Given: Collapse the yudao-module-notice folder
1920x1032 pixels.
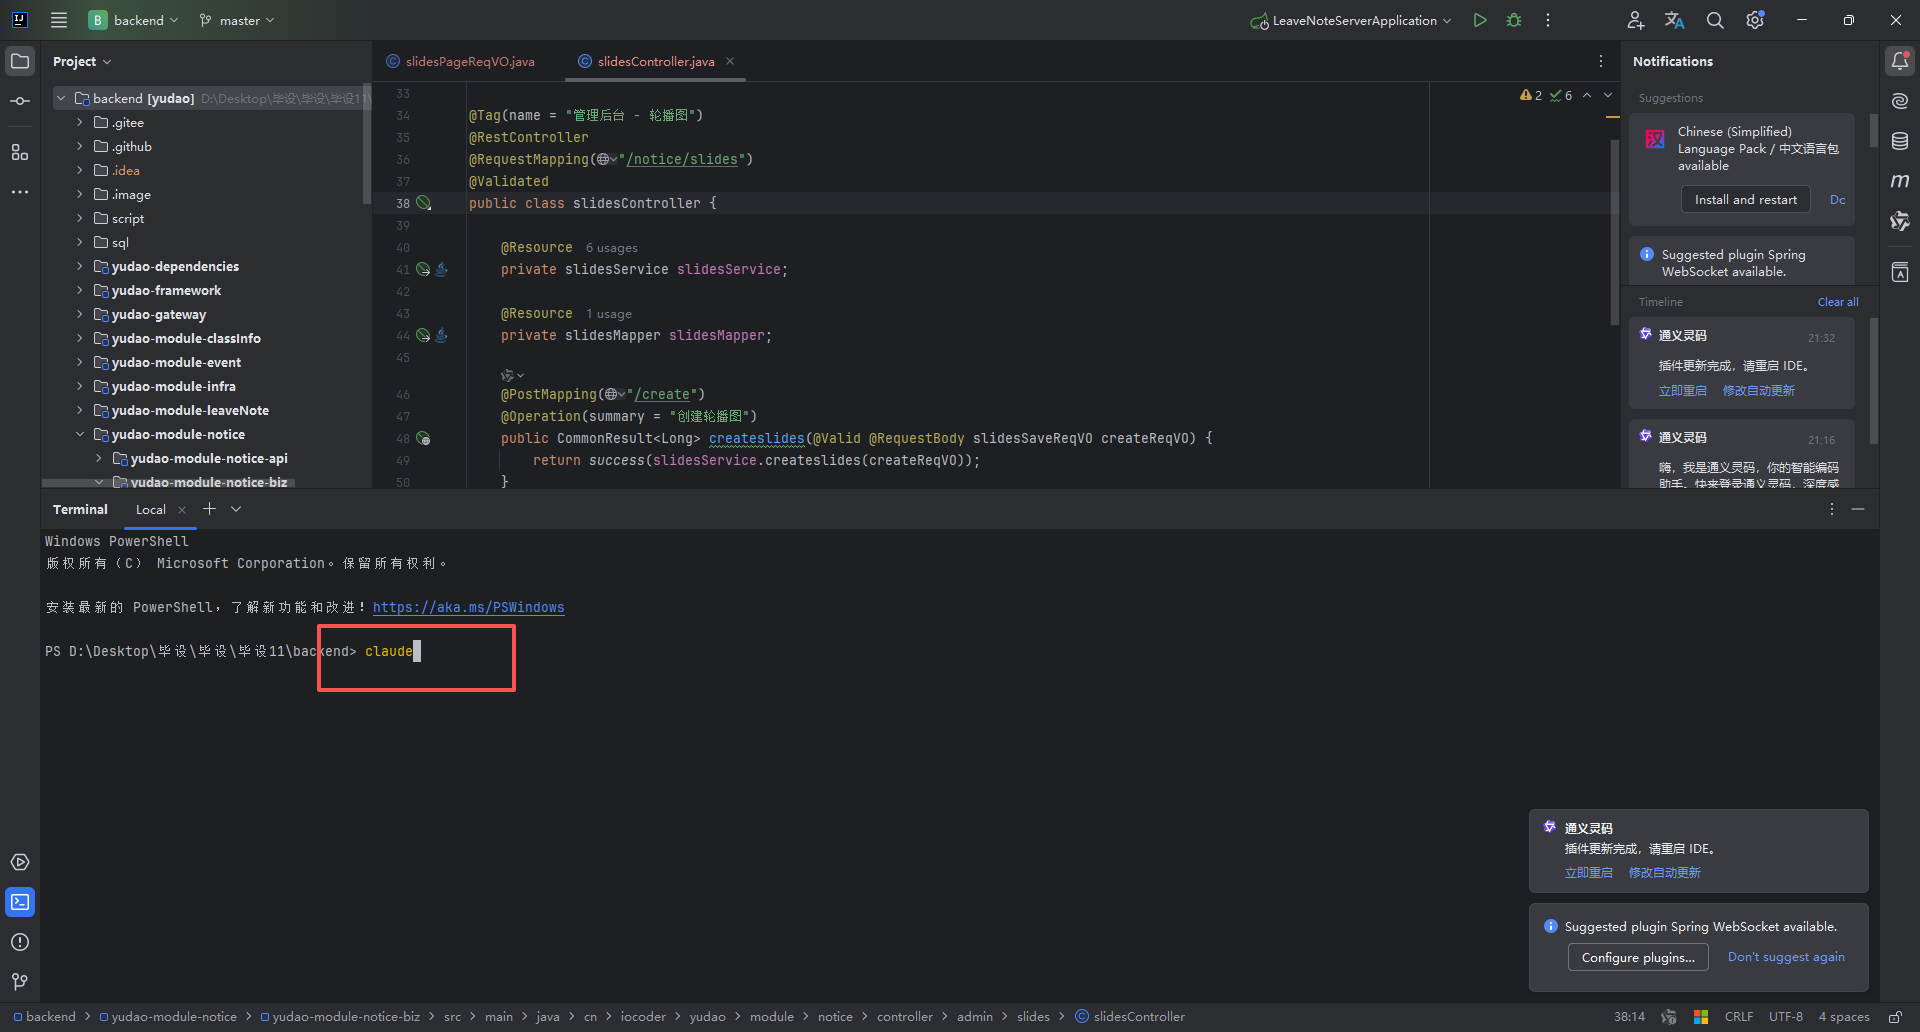Looking at the screenshot, I should (x=80, y=434).
